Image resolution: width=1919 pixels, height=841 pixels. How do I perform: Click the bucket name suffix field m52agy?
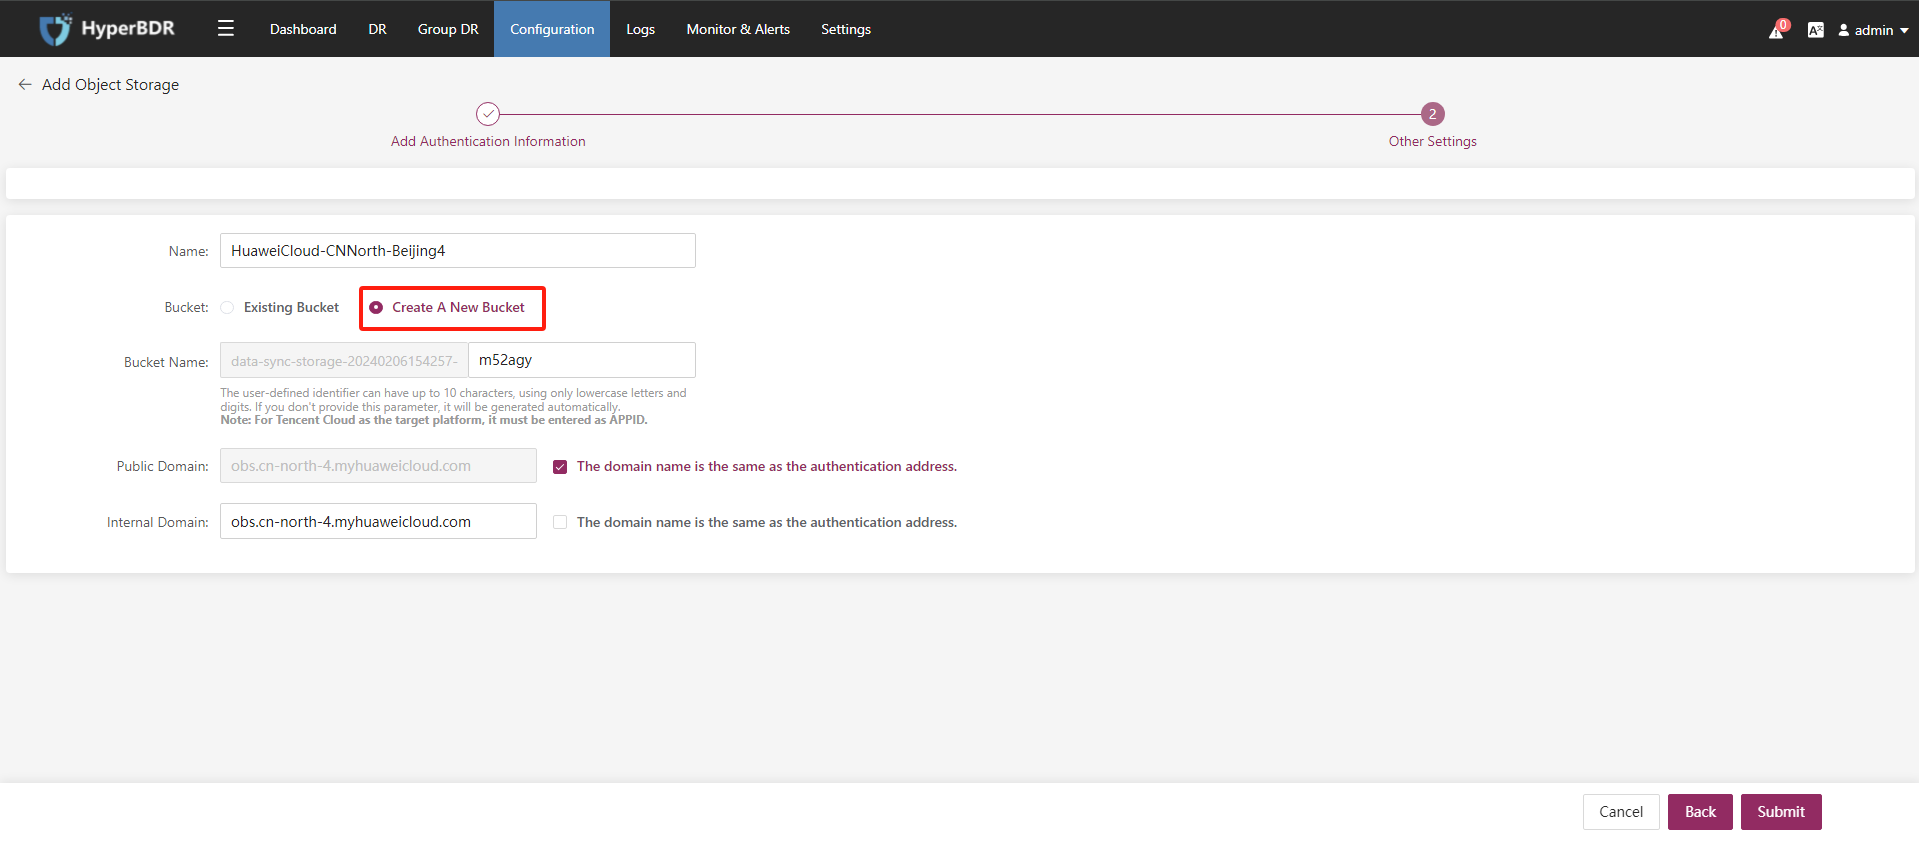point(582,360)
